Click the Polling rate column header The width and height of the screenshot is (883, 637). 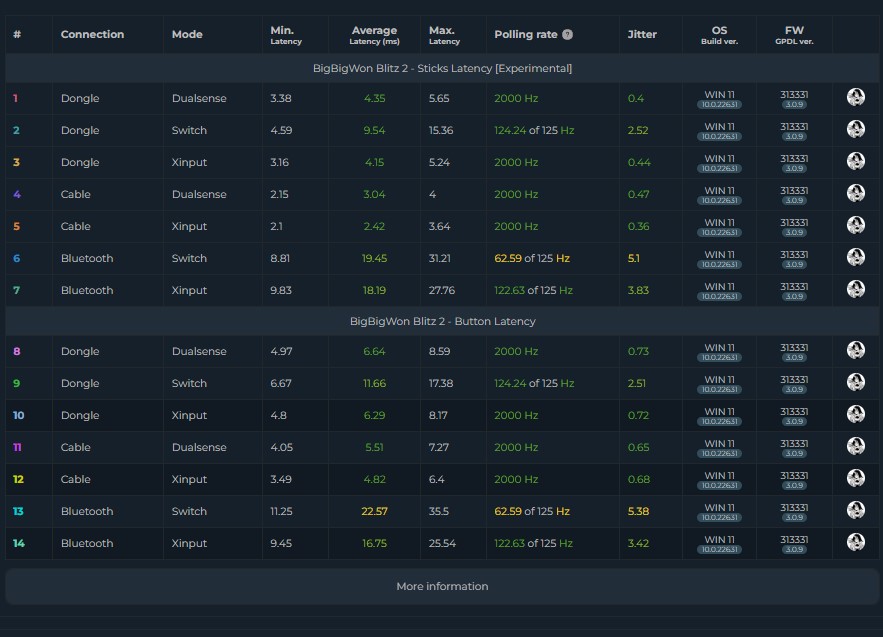pyautogui.click(x=526, y=34)
